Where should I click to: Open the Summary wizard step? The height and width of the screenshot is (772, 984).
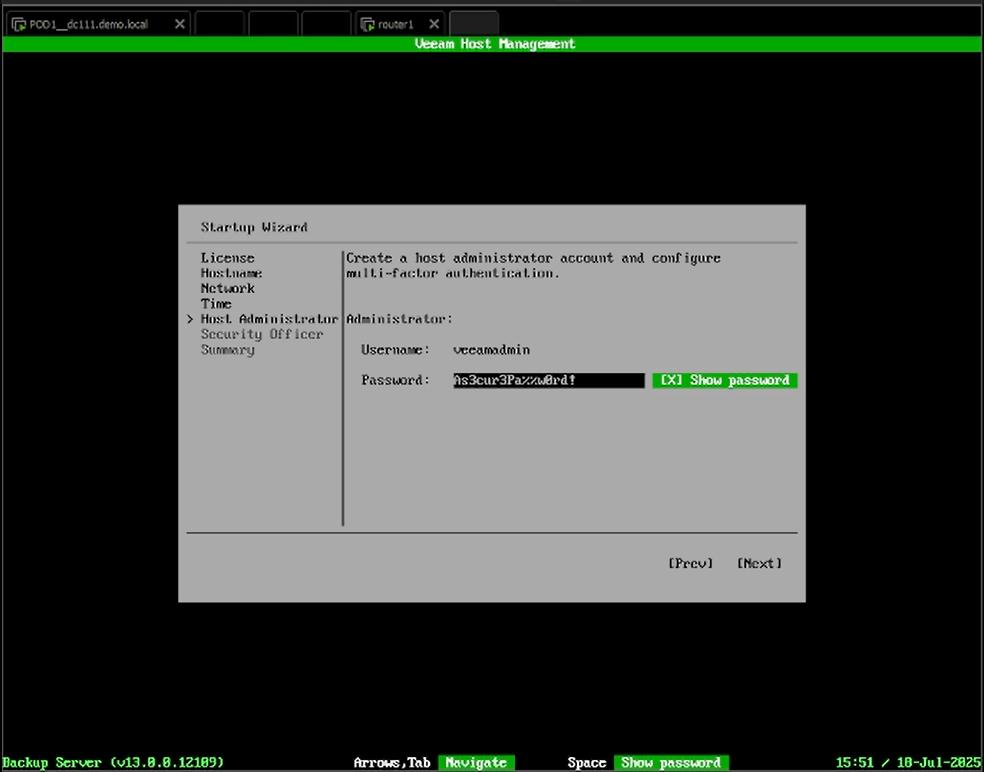coord(227,350)
